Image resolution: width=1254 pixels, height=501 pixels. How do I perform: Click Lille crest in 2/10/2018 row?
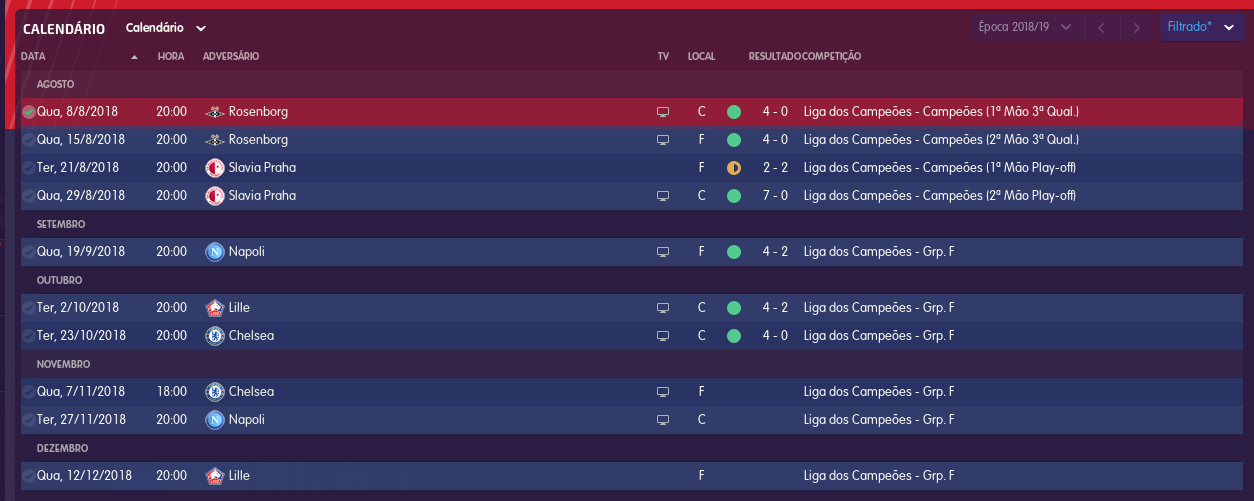tap(214, 307)
